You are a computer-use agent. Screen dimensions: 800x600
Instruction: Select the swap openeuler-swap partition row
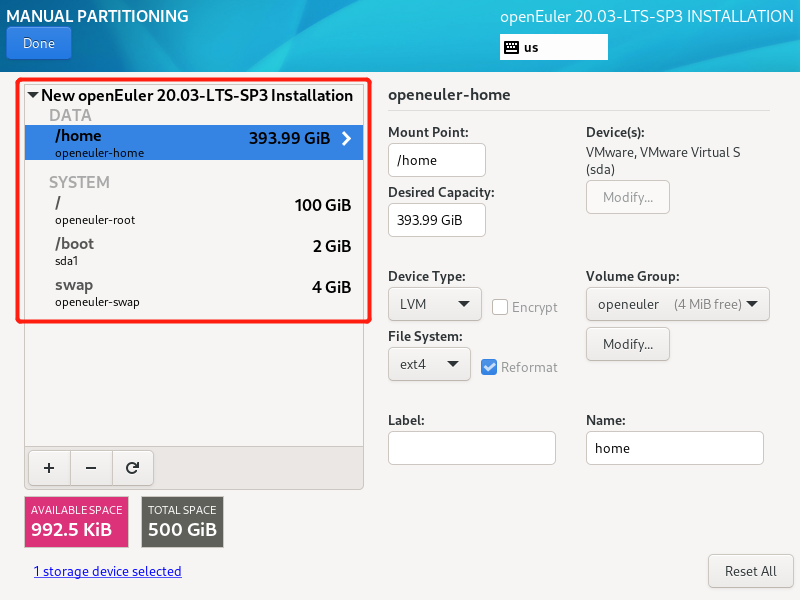tap(194, 292)
